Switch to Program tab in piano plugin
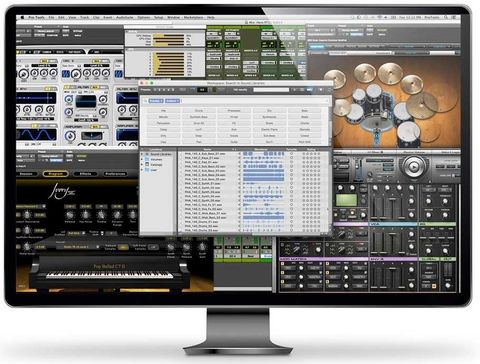Screen dimensions: 480x364 [55, 174]
